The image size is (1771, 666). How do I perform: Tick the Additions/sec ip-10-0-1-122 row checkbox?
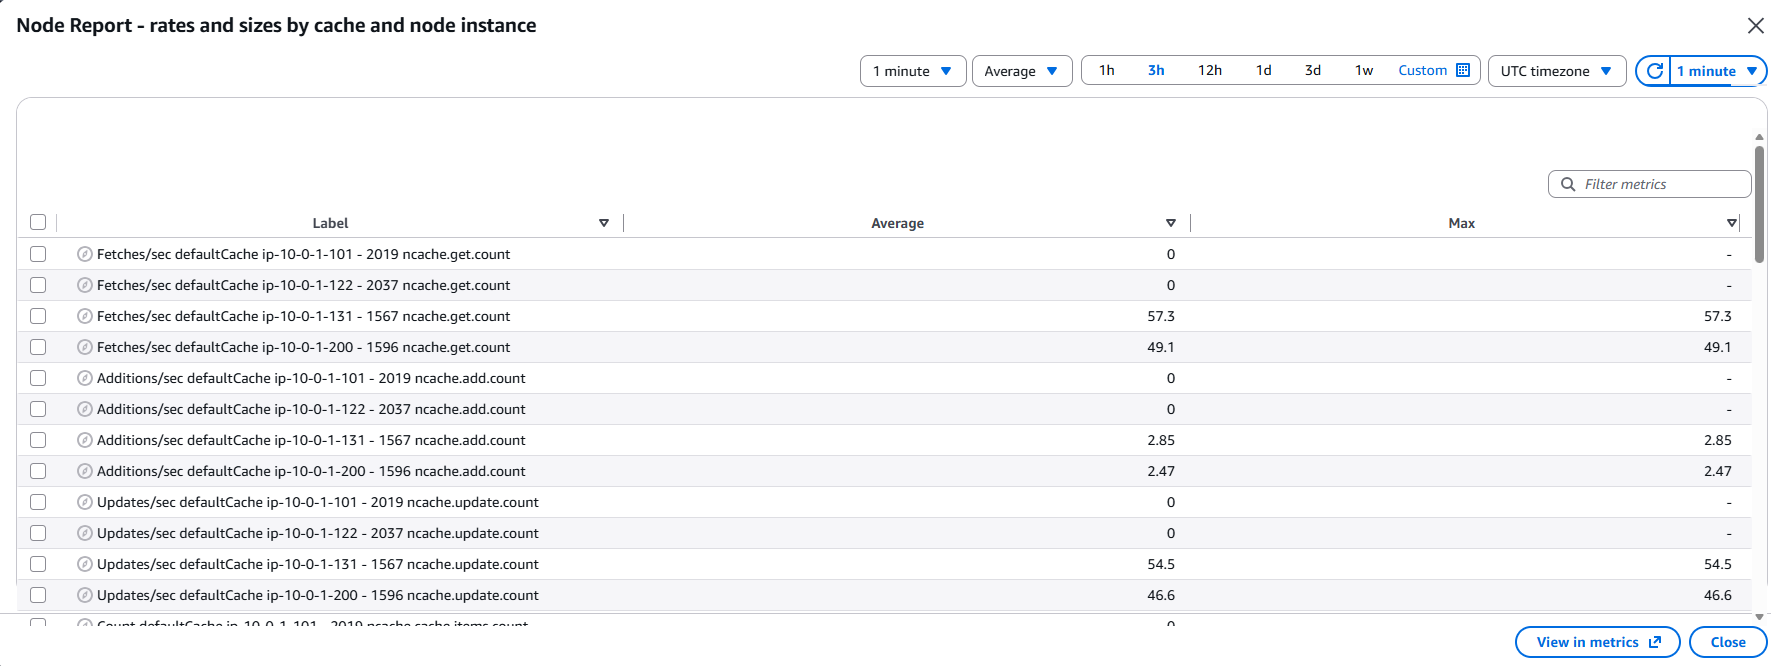point(38,409)
